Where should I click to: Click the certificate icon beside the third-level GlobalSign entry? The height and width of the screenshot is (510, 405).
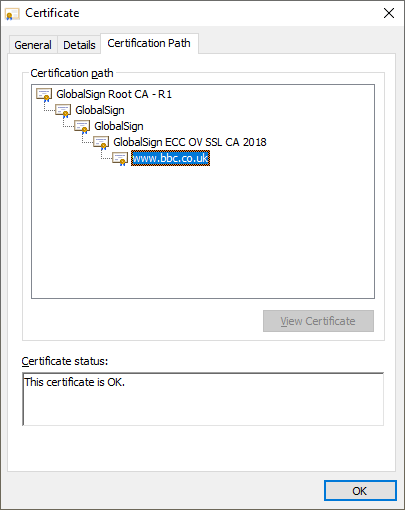[x=82, y=127]
